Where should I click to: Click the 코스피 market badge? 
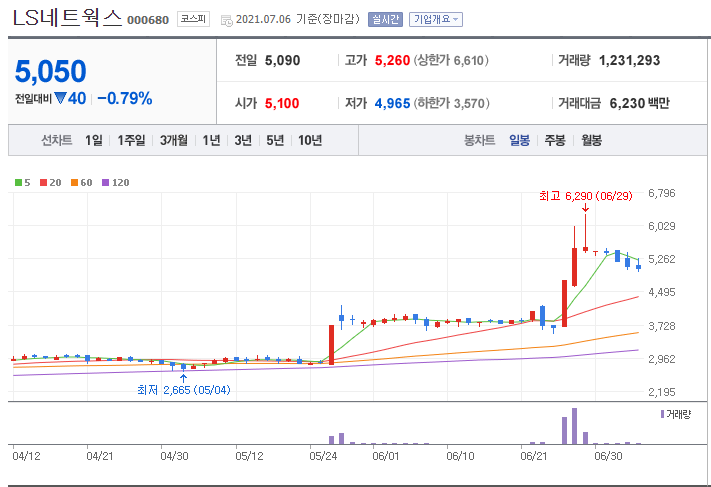click(x=193, y=19)
